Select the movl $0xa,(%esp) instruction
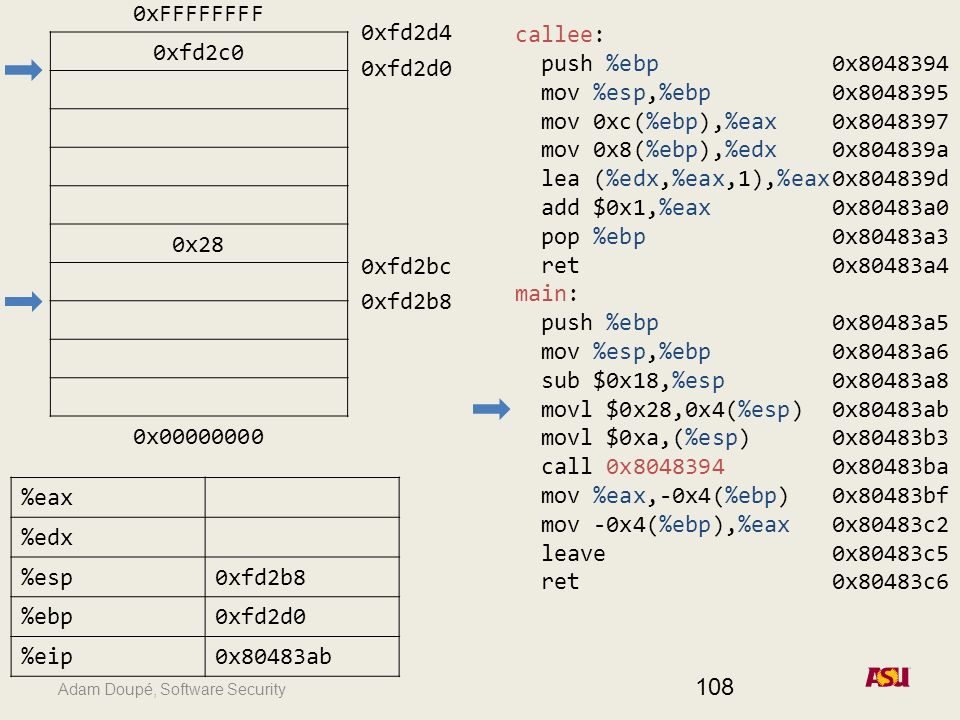Viewport: 960px width, 720px height. [645, 438]
